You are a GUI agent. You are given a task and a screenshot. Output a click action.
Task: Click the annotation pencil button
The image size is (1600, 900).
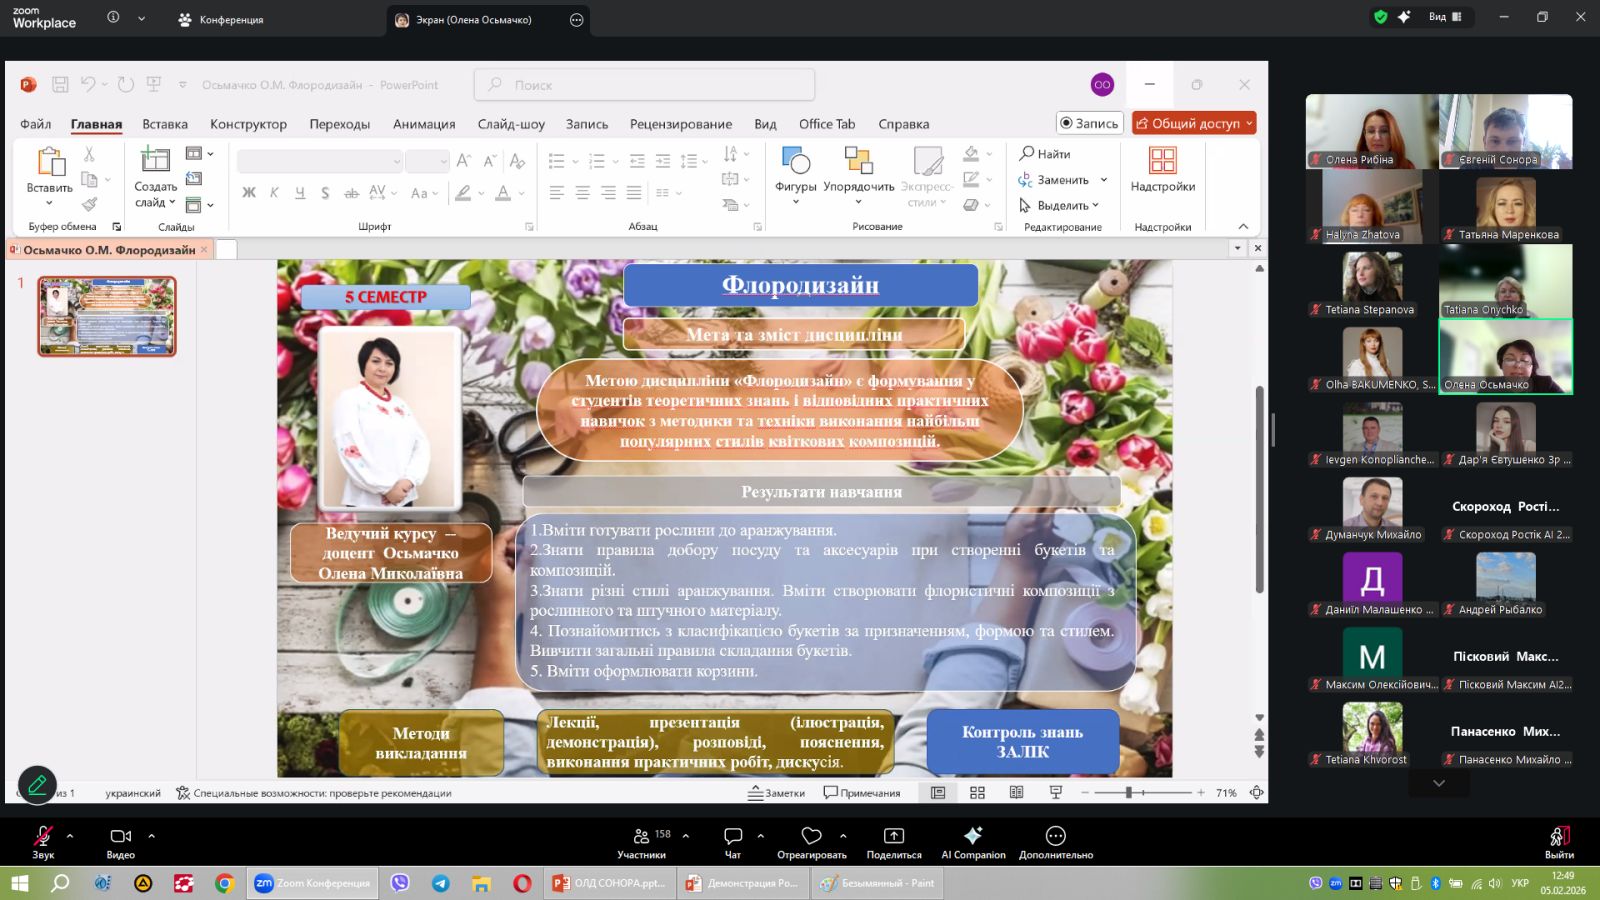tap(37, 785)
